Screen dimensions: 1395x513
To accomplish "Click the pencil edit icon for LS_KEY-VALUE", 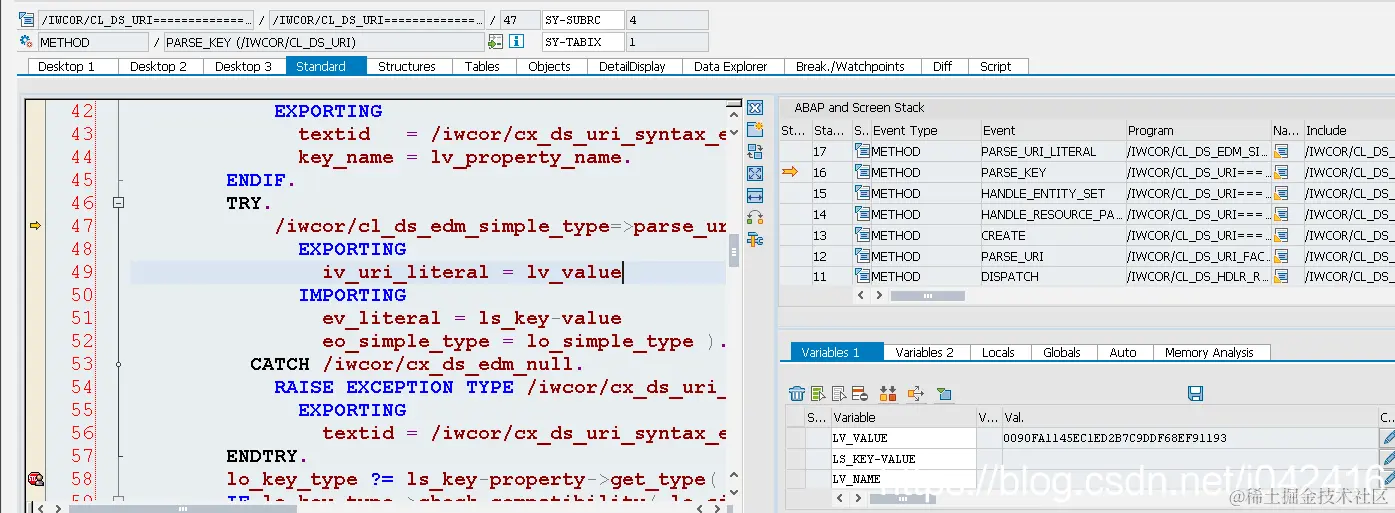I will click(x=1387, y=459).
